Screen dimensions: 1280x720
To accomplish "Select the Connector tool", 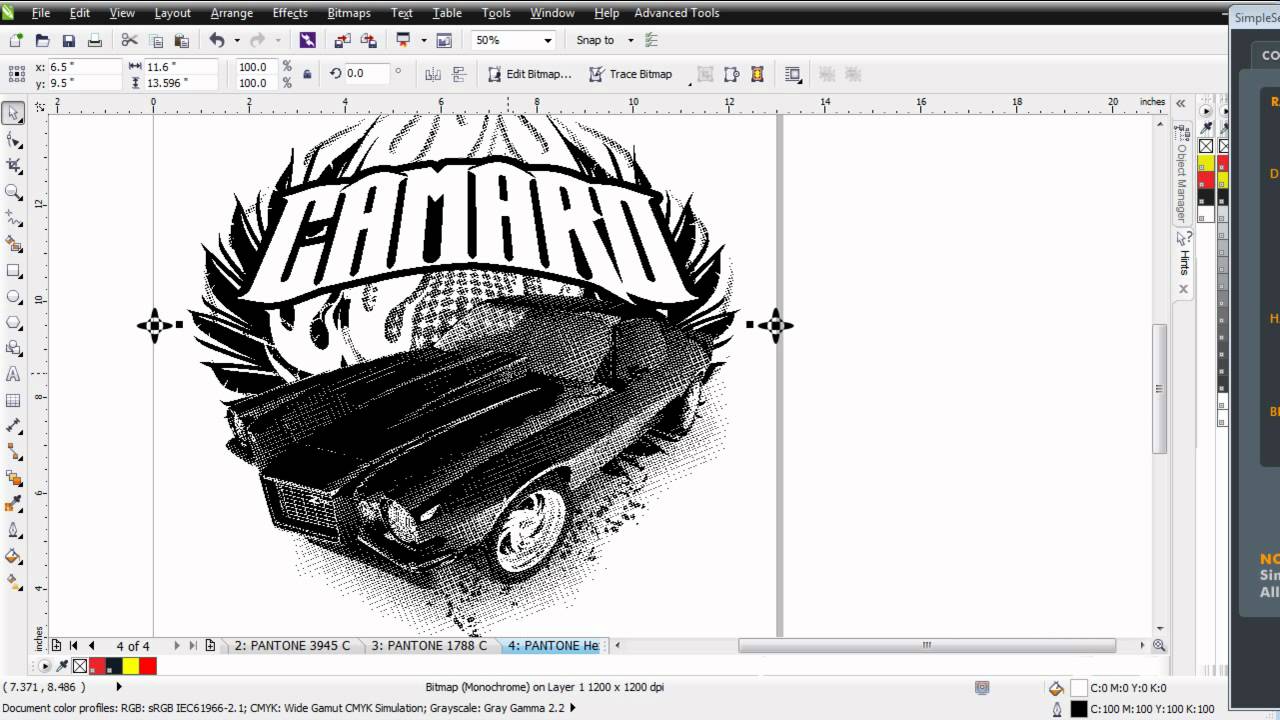I will [14, 452].
